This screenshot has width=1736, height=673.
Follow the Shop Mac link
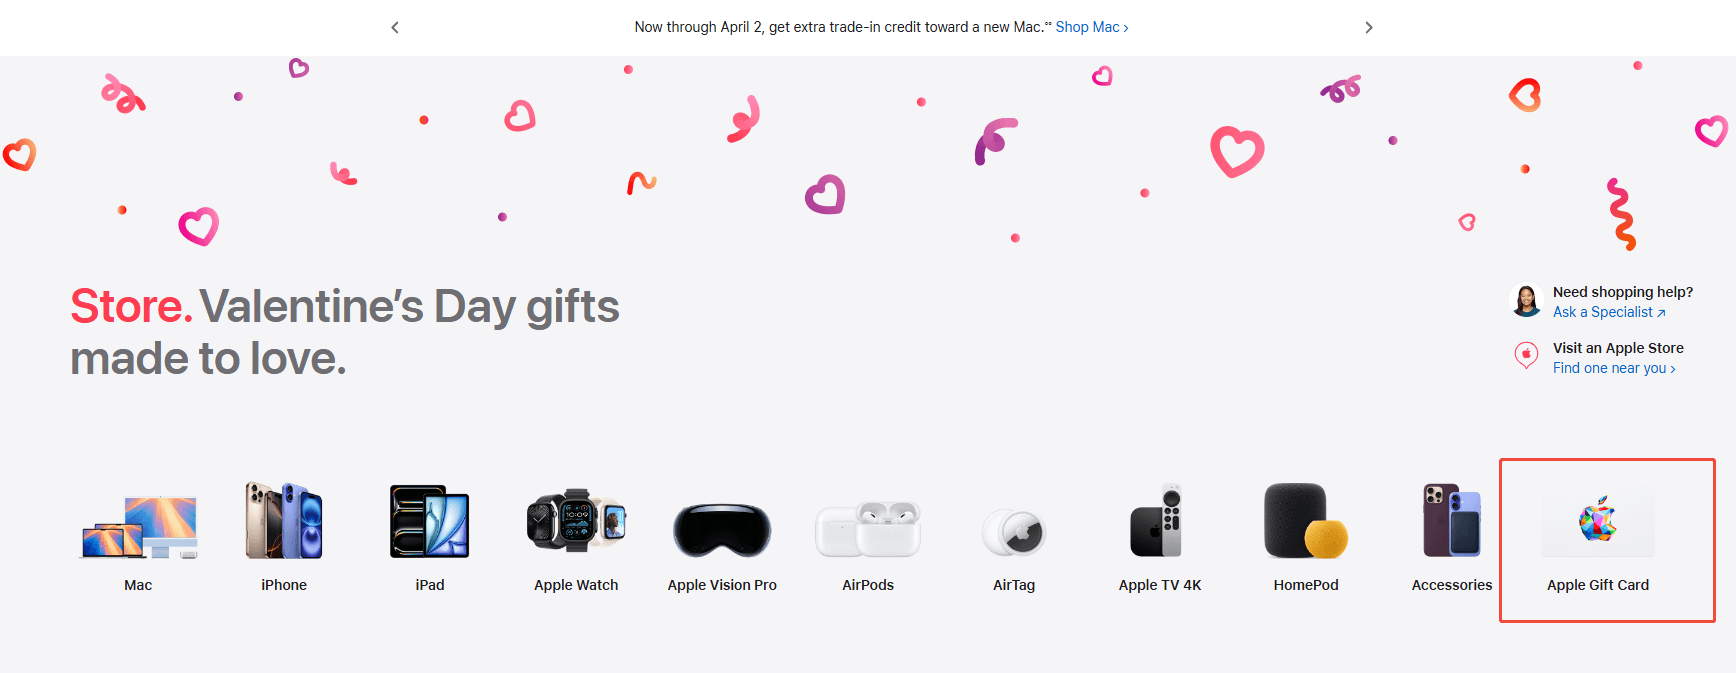click(1092, 27)
